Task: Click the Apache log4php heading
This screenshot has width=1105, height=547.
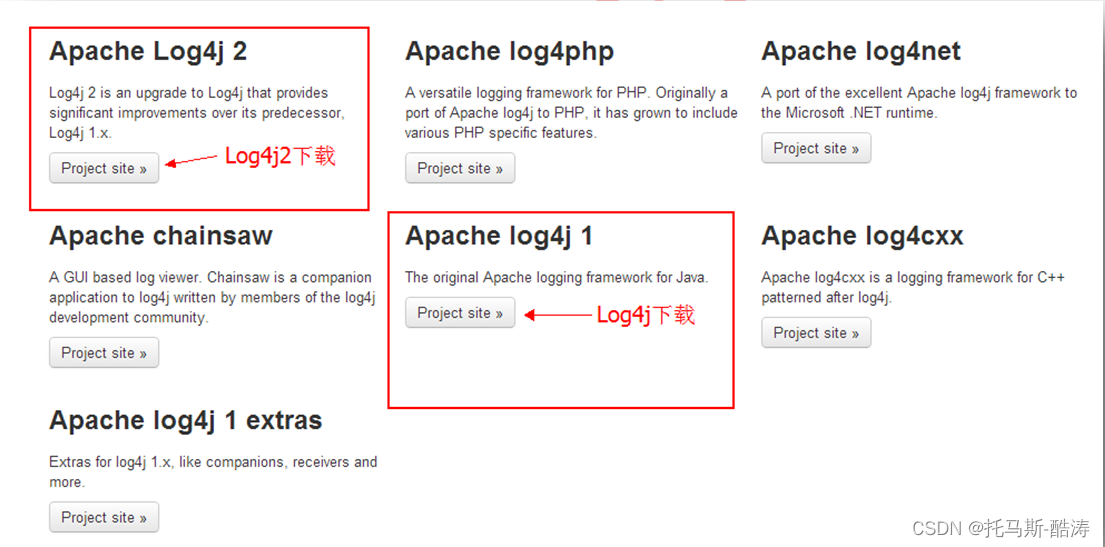Action: click(510, 51)
